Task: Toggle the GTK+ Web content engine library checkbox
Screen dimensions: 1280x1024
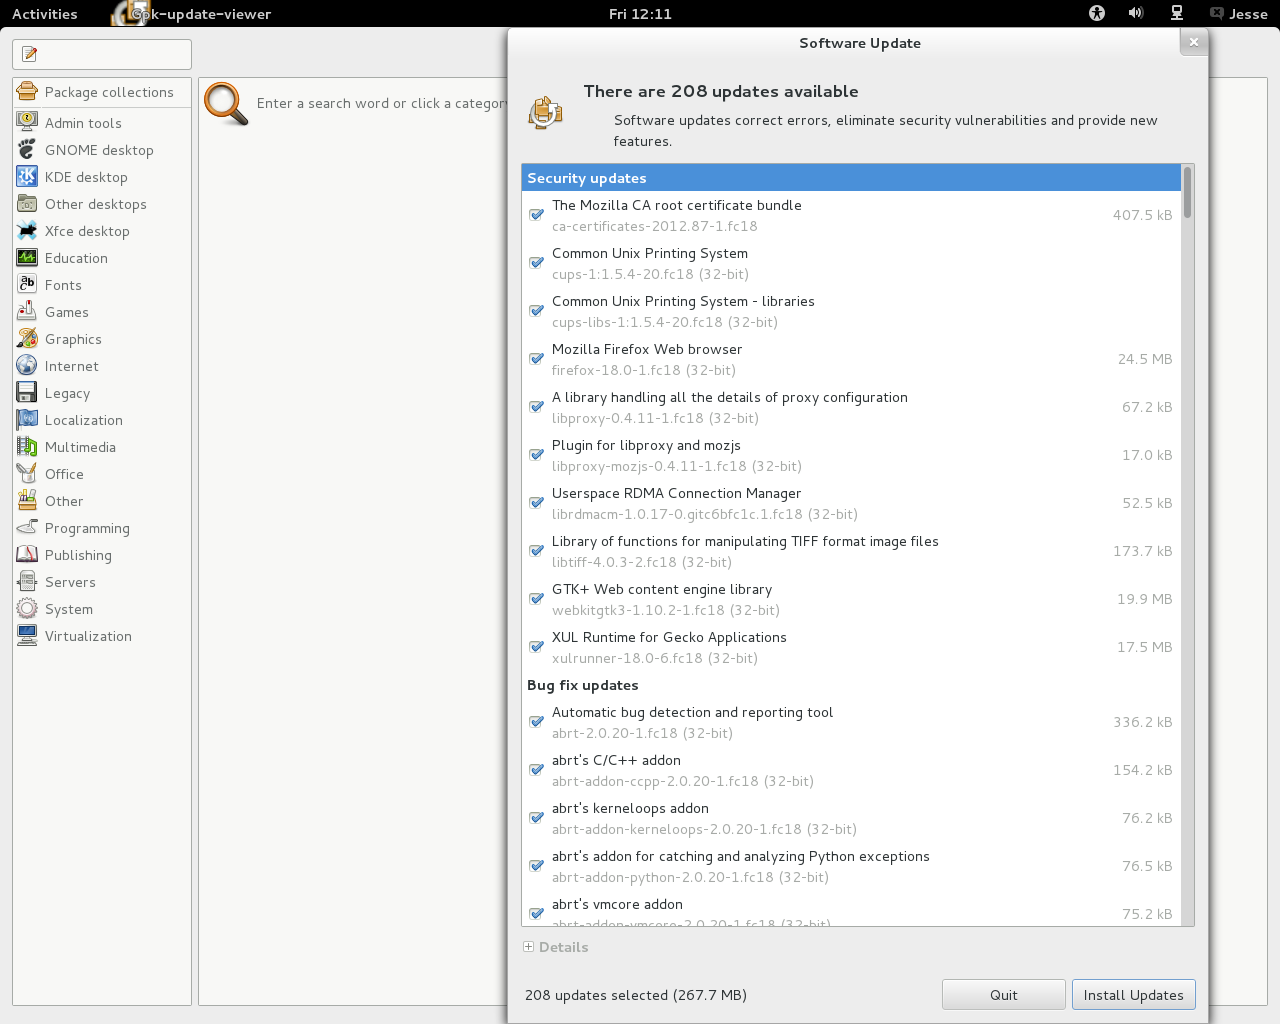Action: (x=537, y=599)
